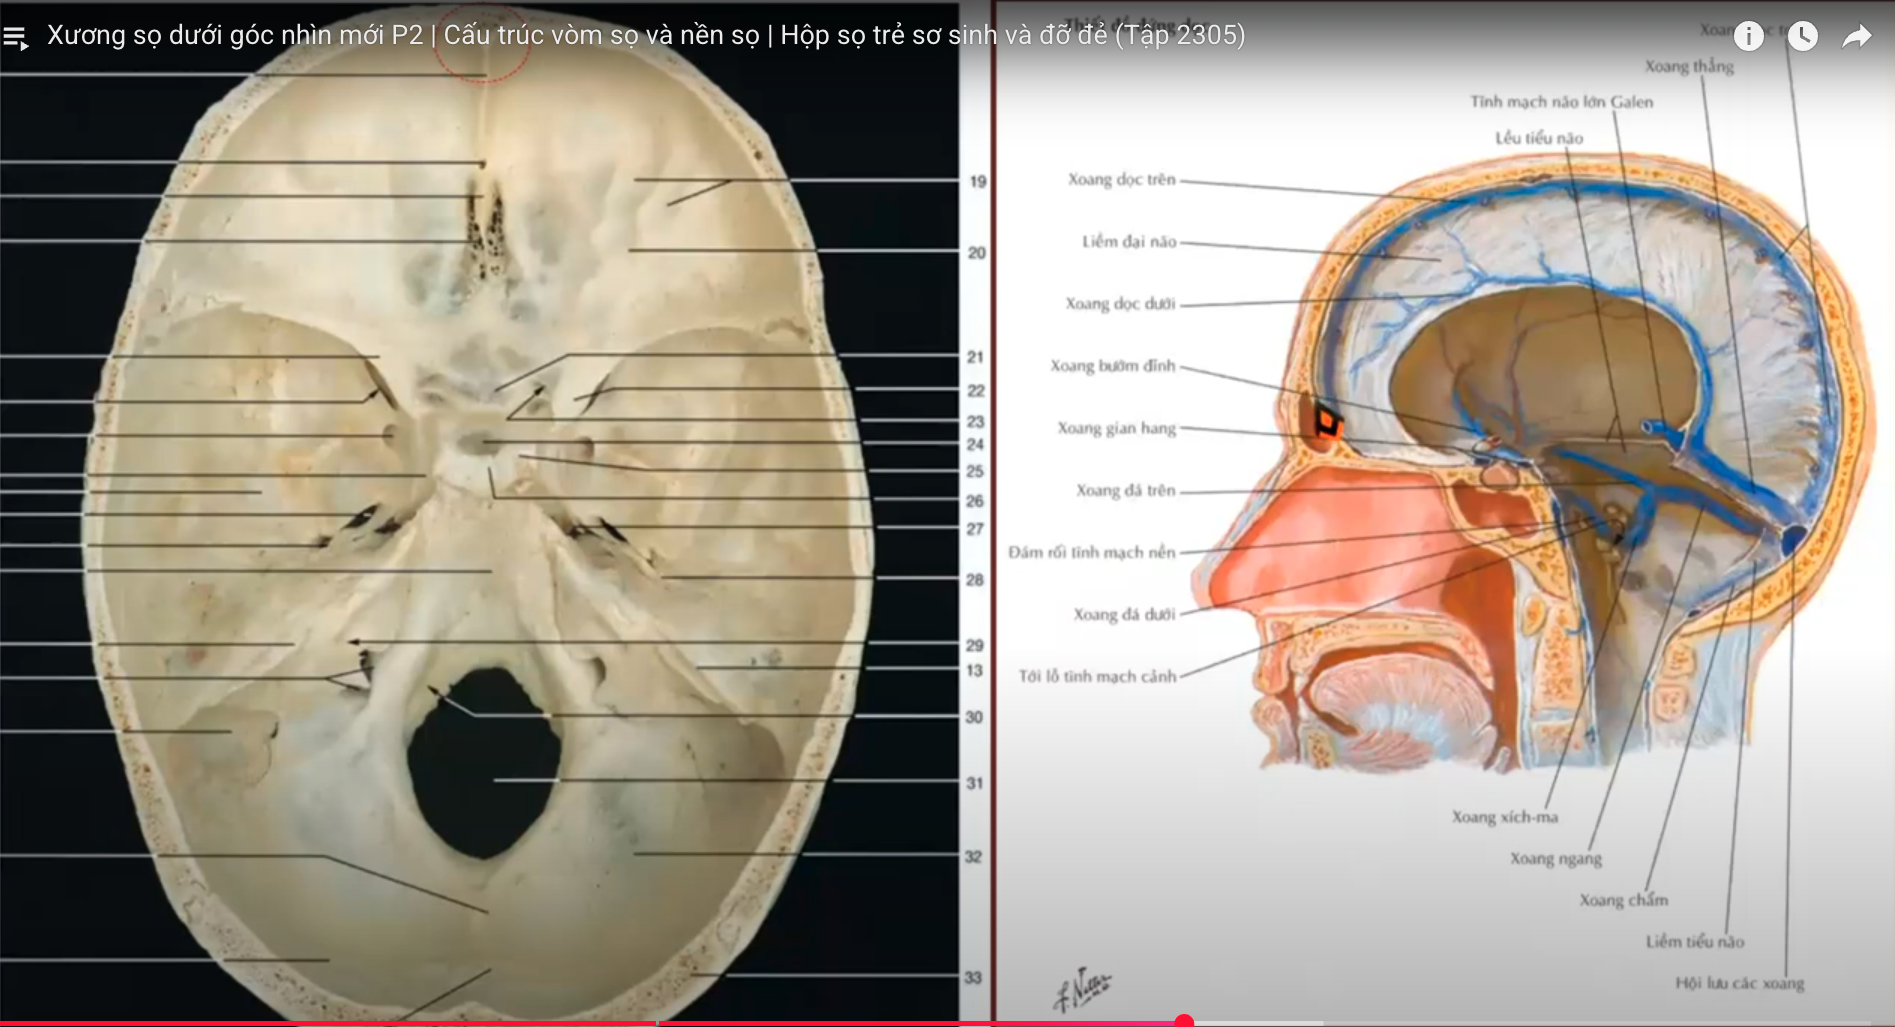Image resolution: width=1895 pixels, height=1027 pixels.
Task: Click the label "Xoang bướm đỉnh"
Action: [x=1113, y=365]
